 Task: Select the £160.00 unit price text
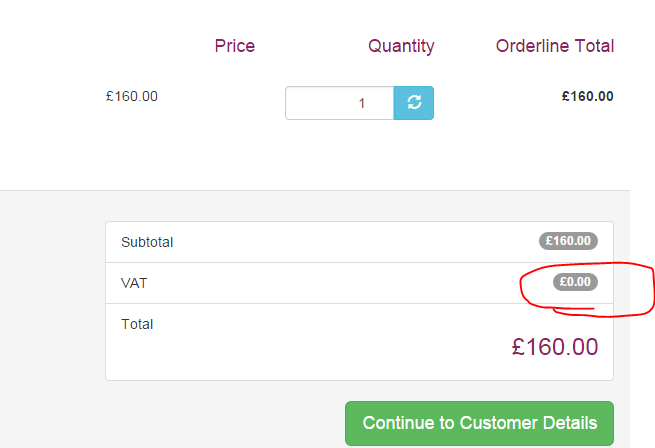132,97
